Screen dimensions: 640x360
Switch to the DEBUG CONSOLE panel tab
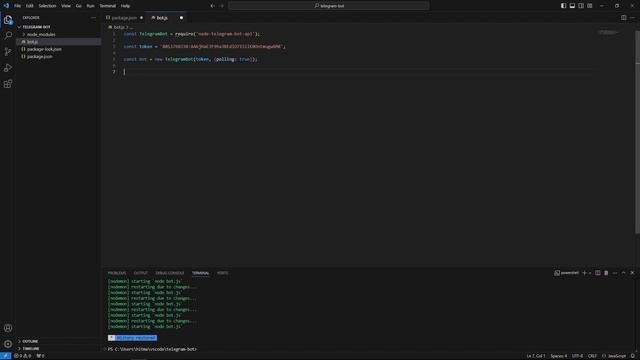(x=170, y=273)
